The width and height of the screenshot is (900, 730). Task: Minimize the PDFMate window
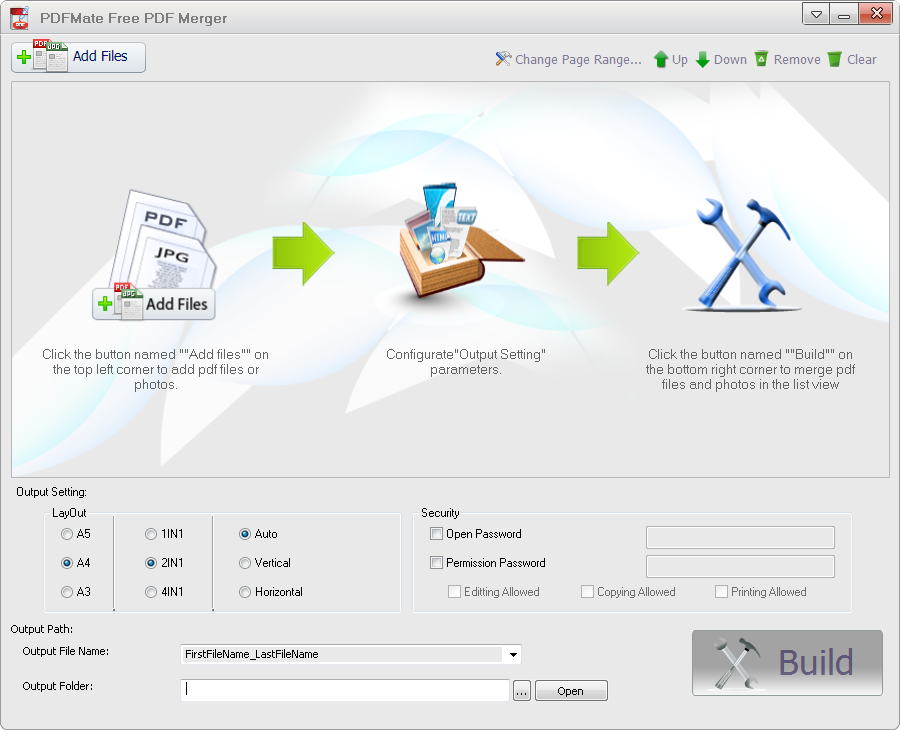tap(844, 14)
